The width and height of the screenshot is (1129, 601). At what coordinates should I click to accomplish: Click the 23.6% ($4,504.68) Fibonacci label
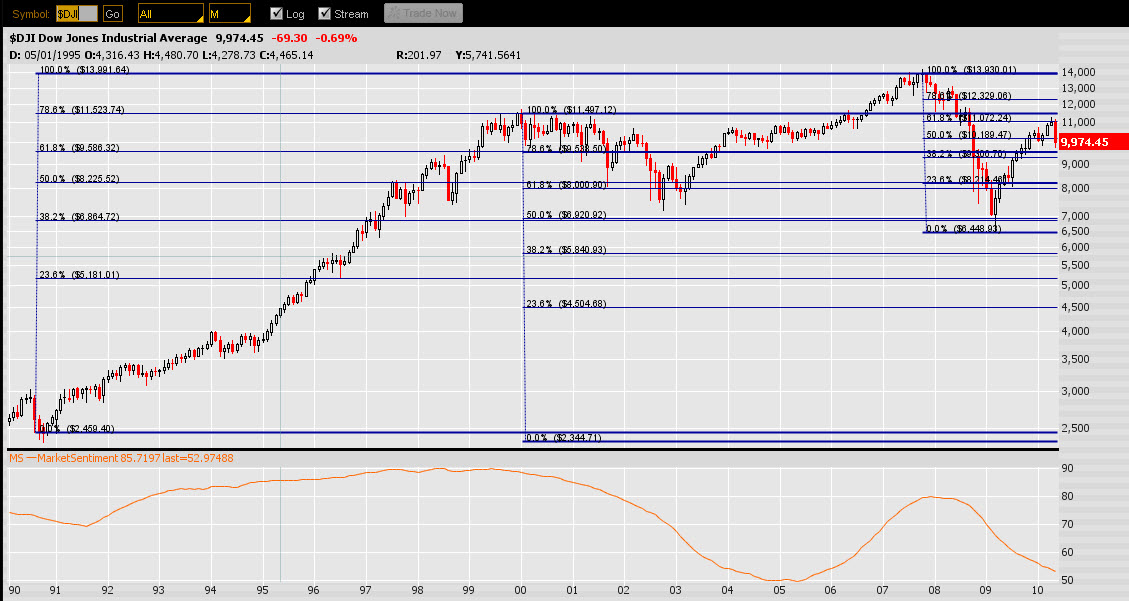click(566, 304)
